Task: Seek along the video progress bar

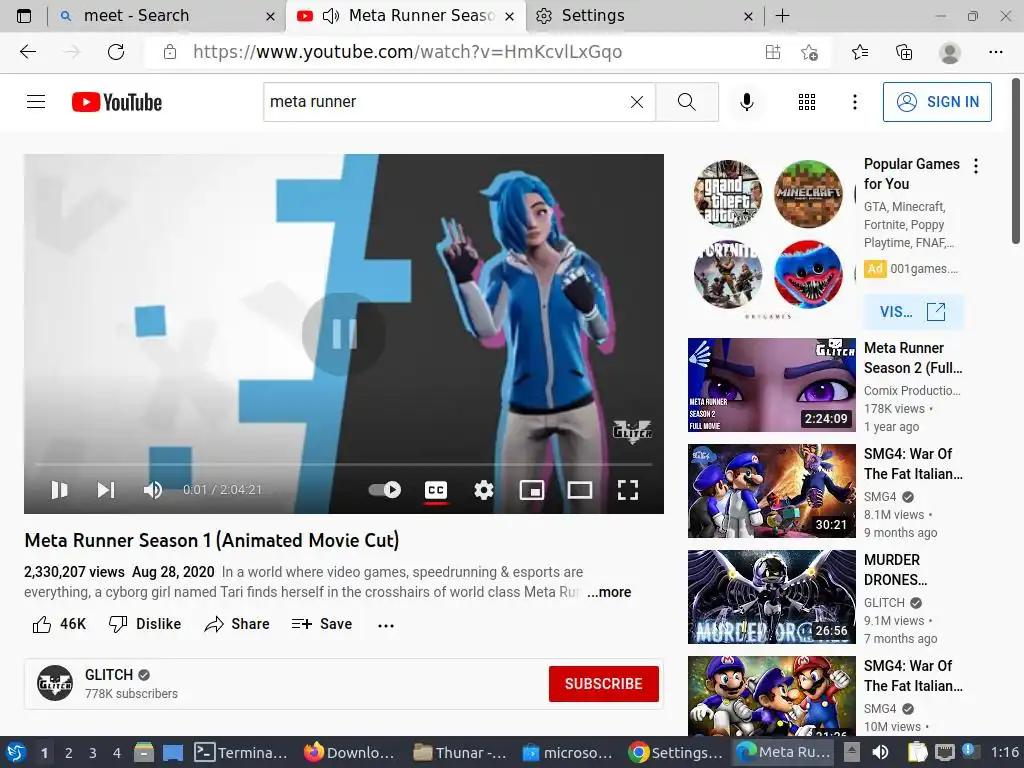Action: [x=344, y=464]
